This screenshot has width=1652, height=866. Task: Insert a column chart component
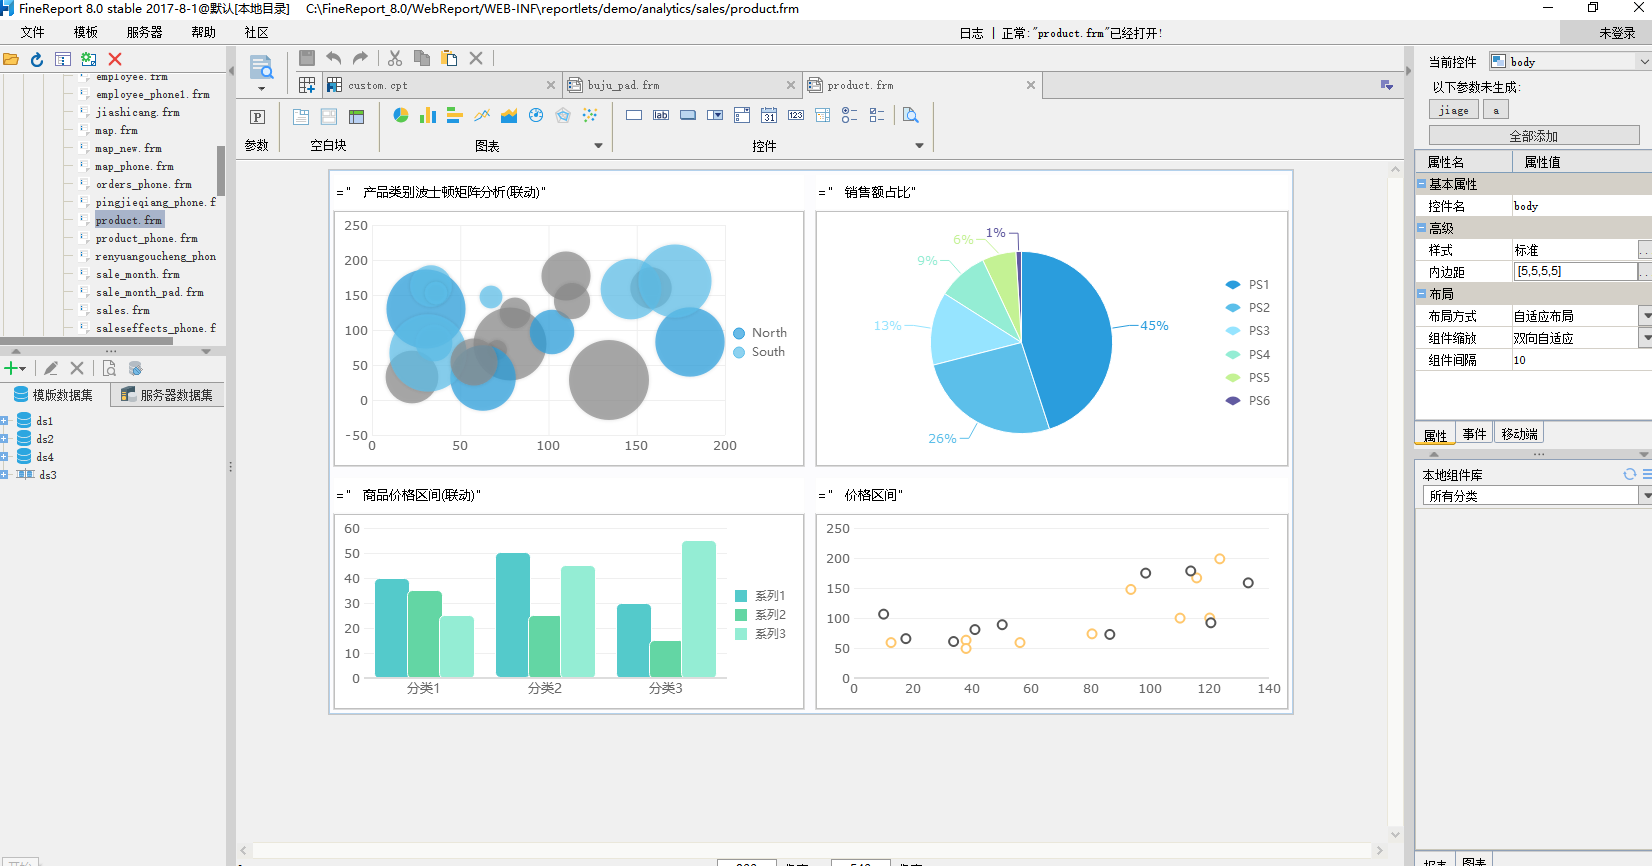tap(428, 115)
